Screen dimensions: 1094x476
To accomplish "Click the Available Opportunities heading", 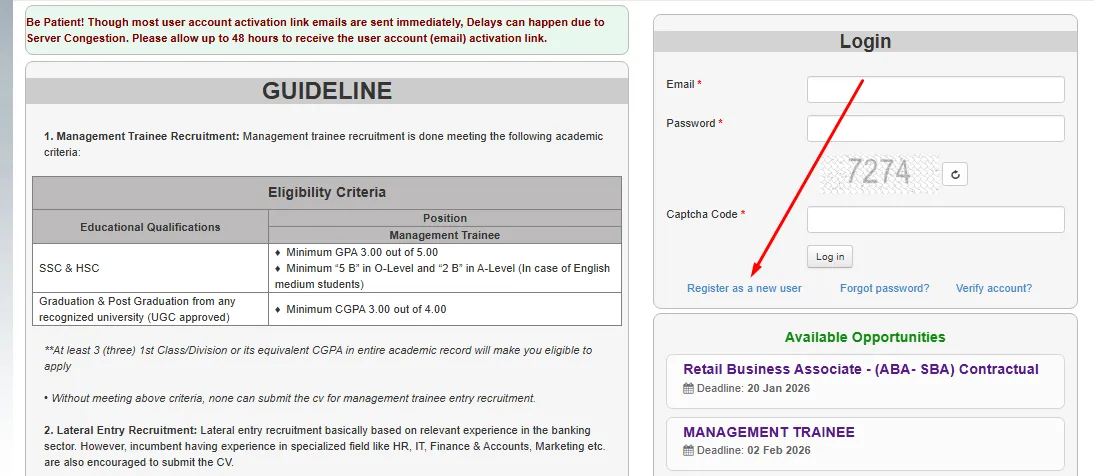I will point(865,337).
